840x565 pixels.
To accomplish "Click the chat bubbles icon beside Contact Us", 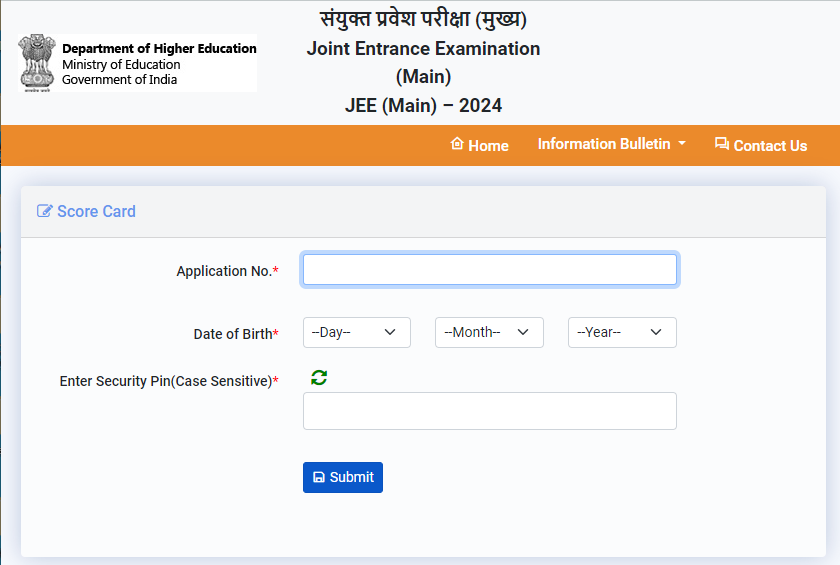I will [722, 144].
